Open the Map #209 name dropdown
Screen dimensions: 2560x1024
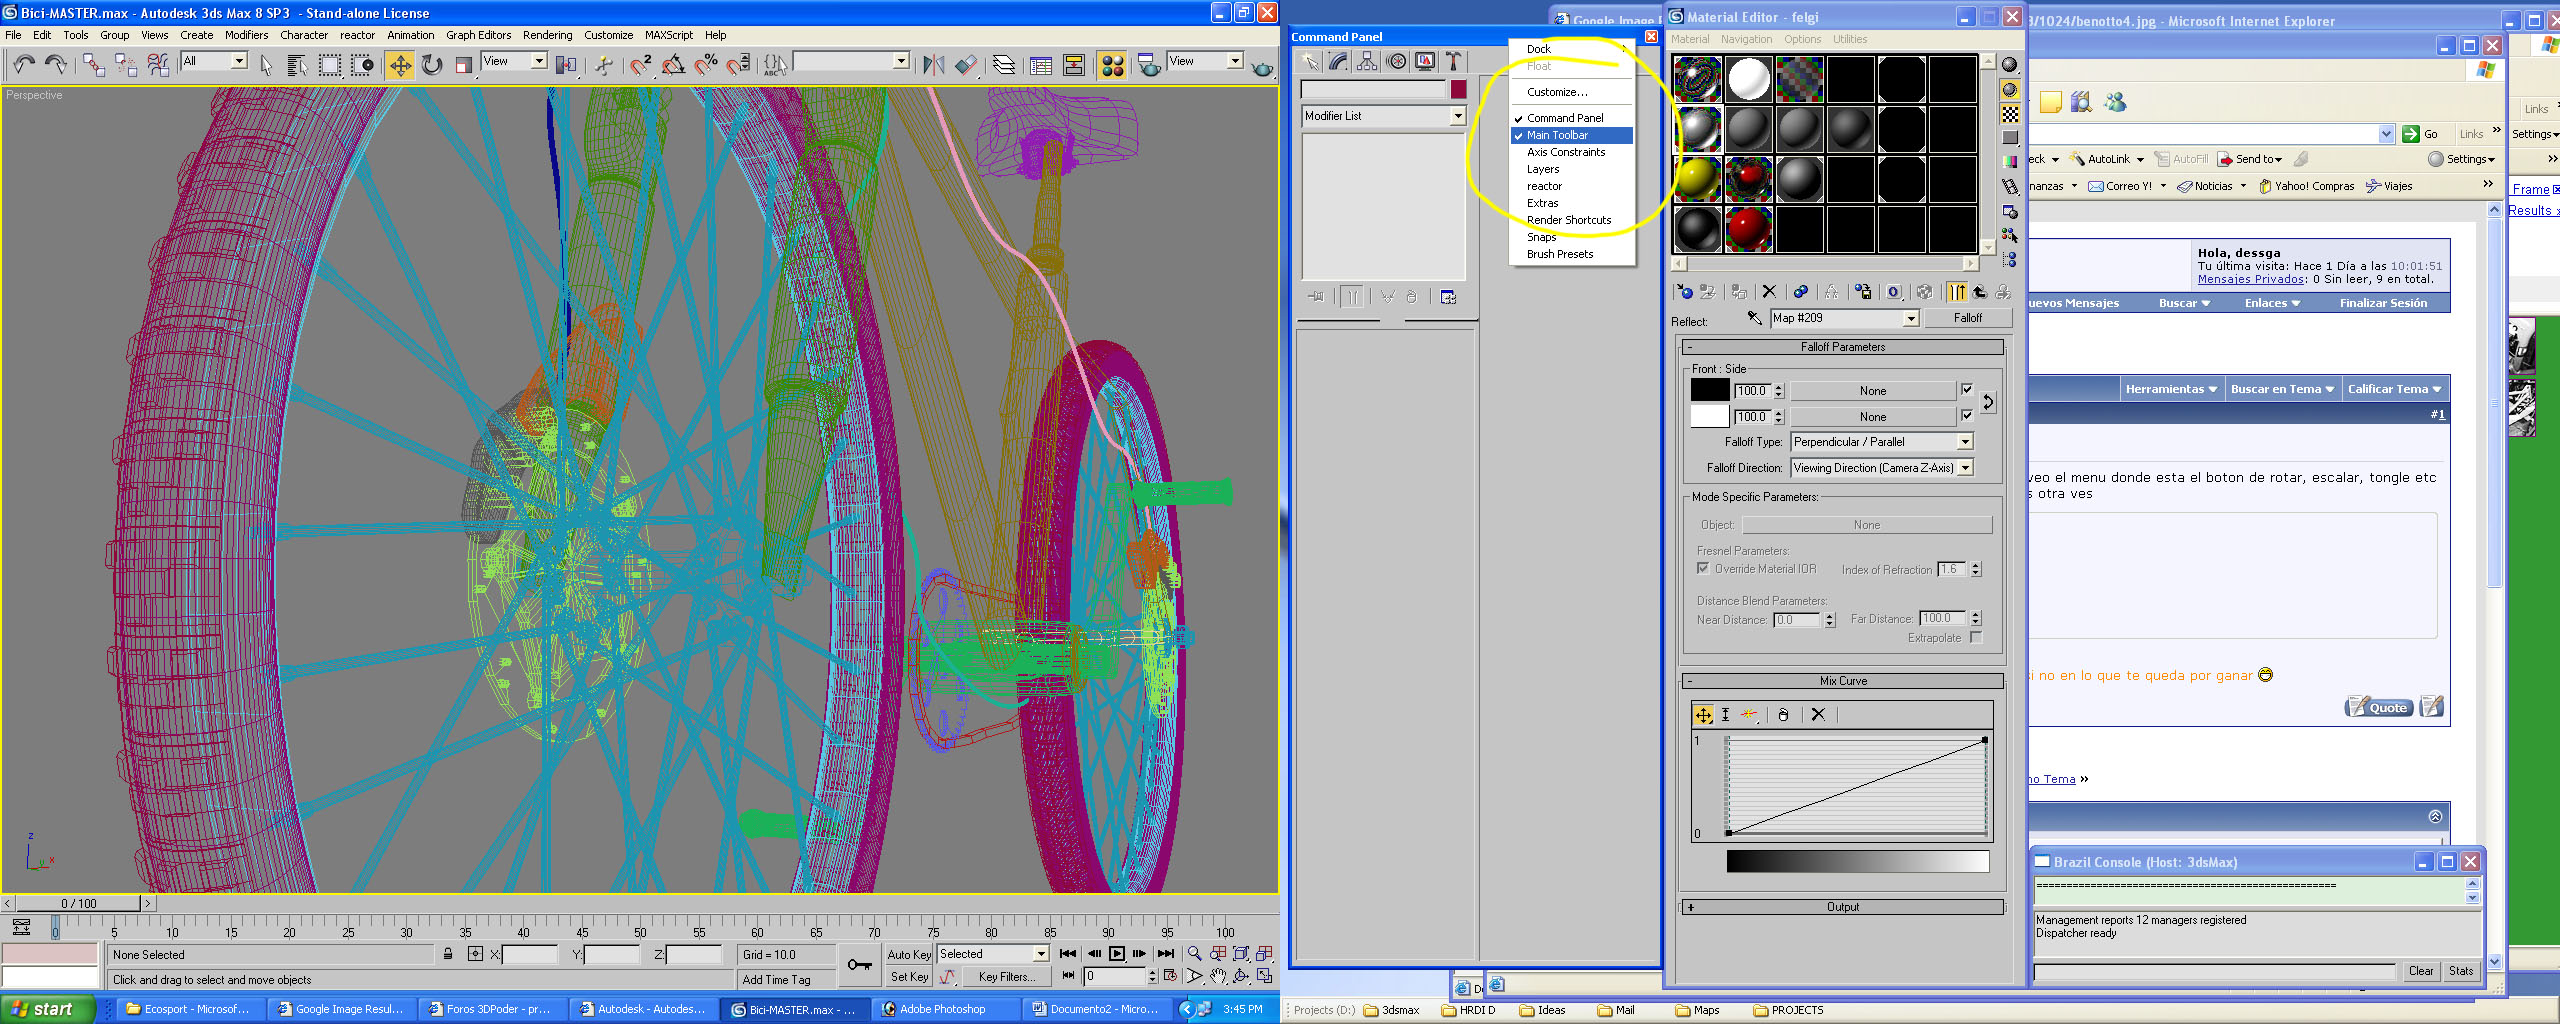(1845, 318)
